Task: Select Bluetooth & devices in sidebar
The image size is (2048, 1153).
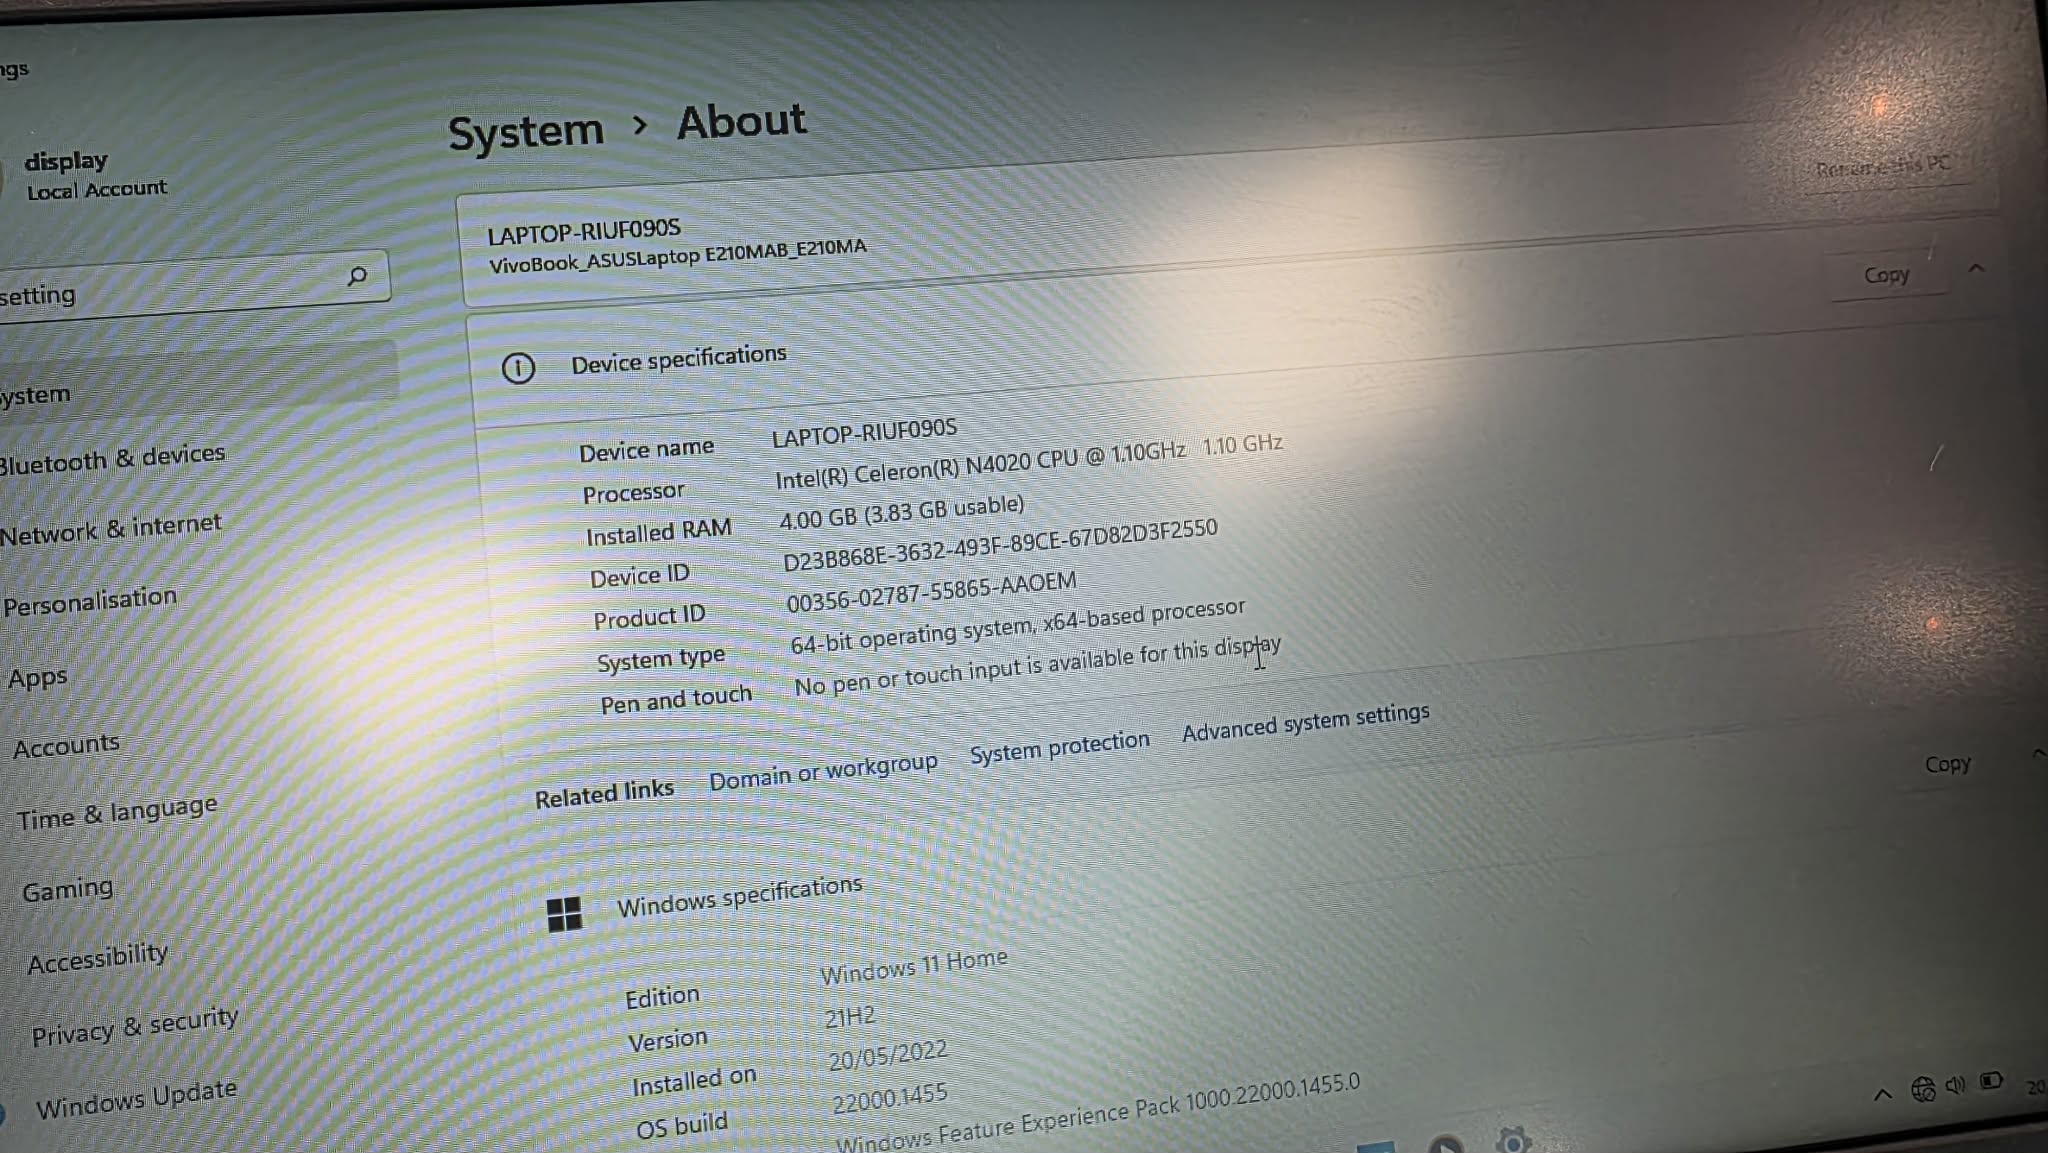Action: click(x=113, y=459)
